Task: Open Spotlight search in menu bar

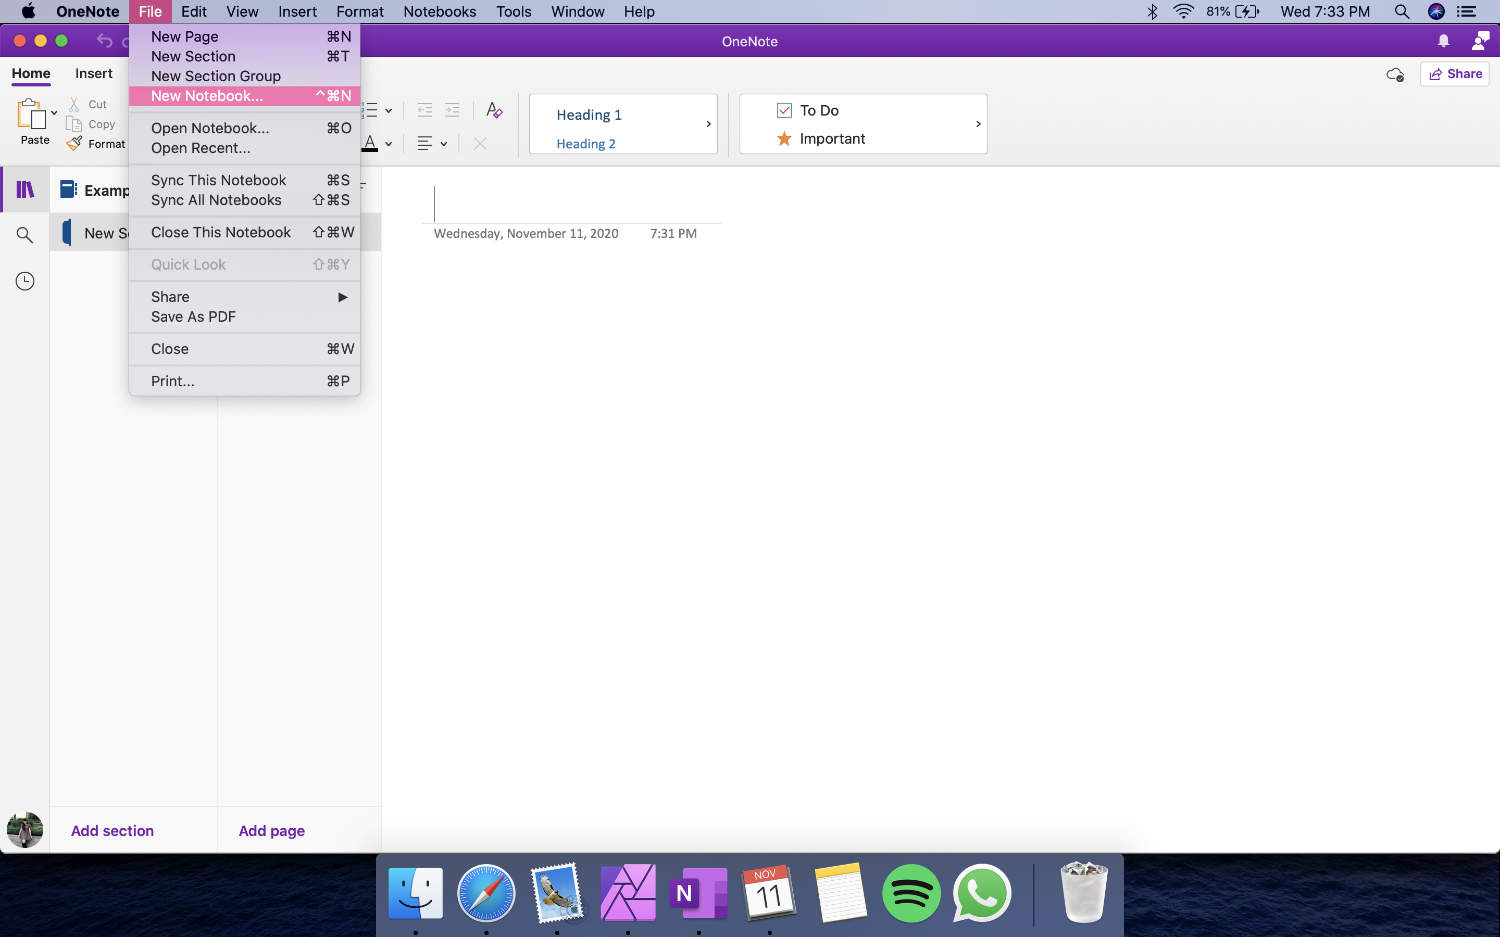Action: coord(1402,12)
